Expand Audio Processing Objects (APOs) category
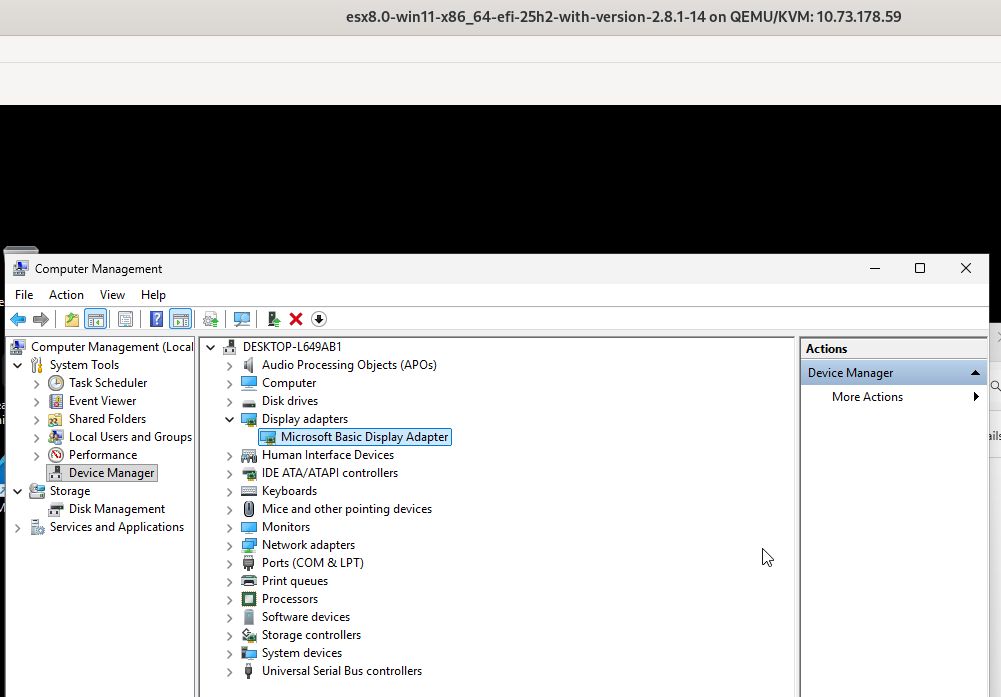This screenshot has height=697, width=1001. pos(229,366)
